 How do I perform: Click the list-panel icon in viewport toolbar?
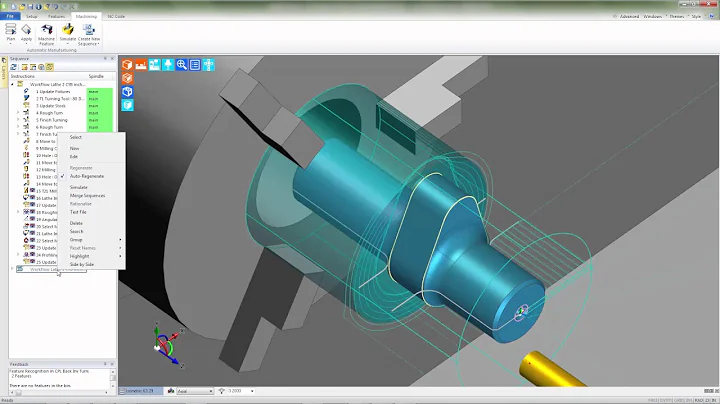point(195,65)
